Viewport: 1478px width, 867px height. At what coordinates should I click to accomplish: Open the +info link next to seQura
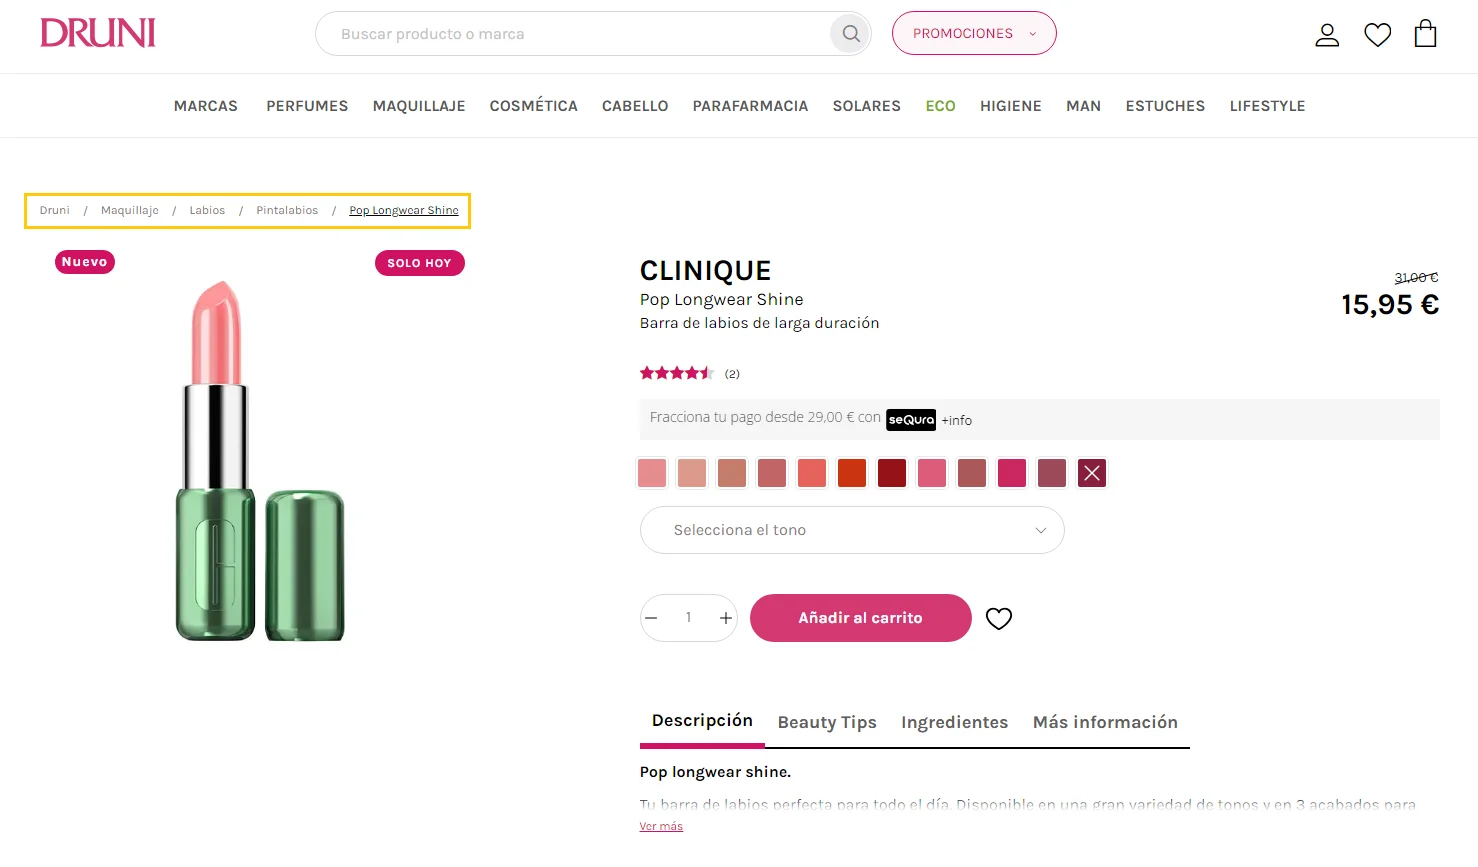[x=955, y=420]
